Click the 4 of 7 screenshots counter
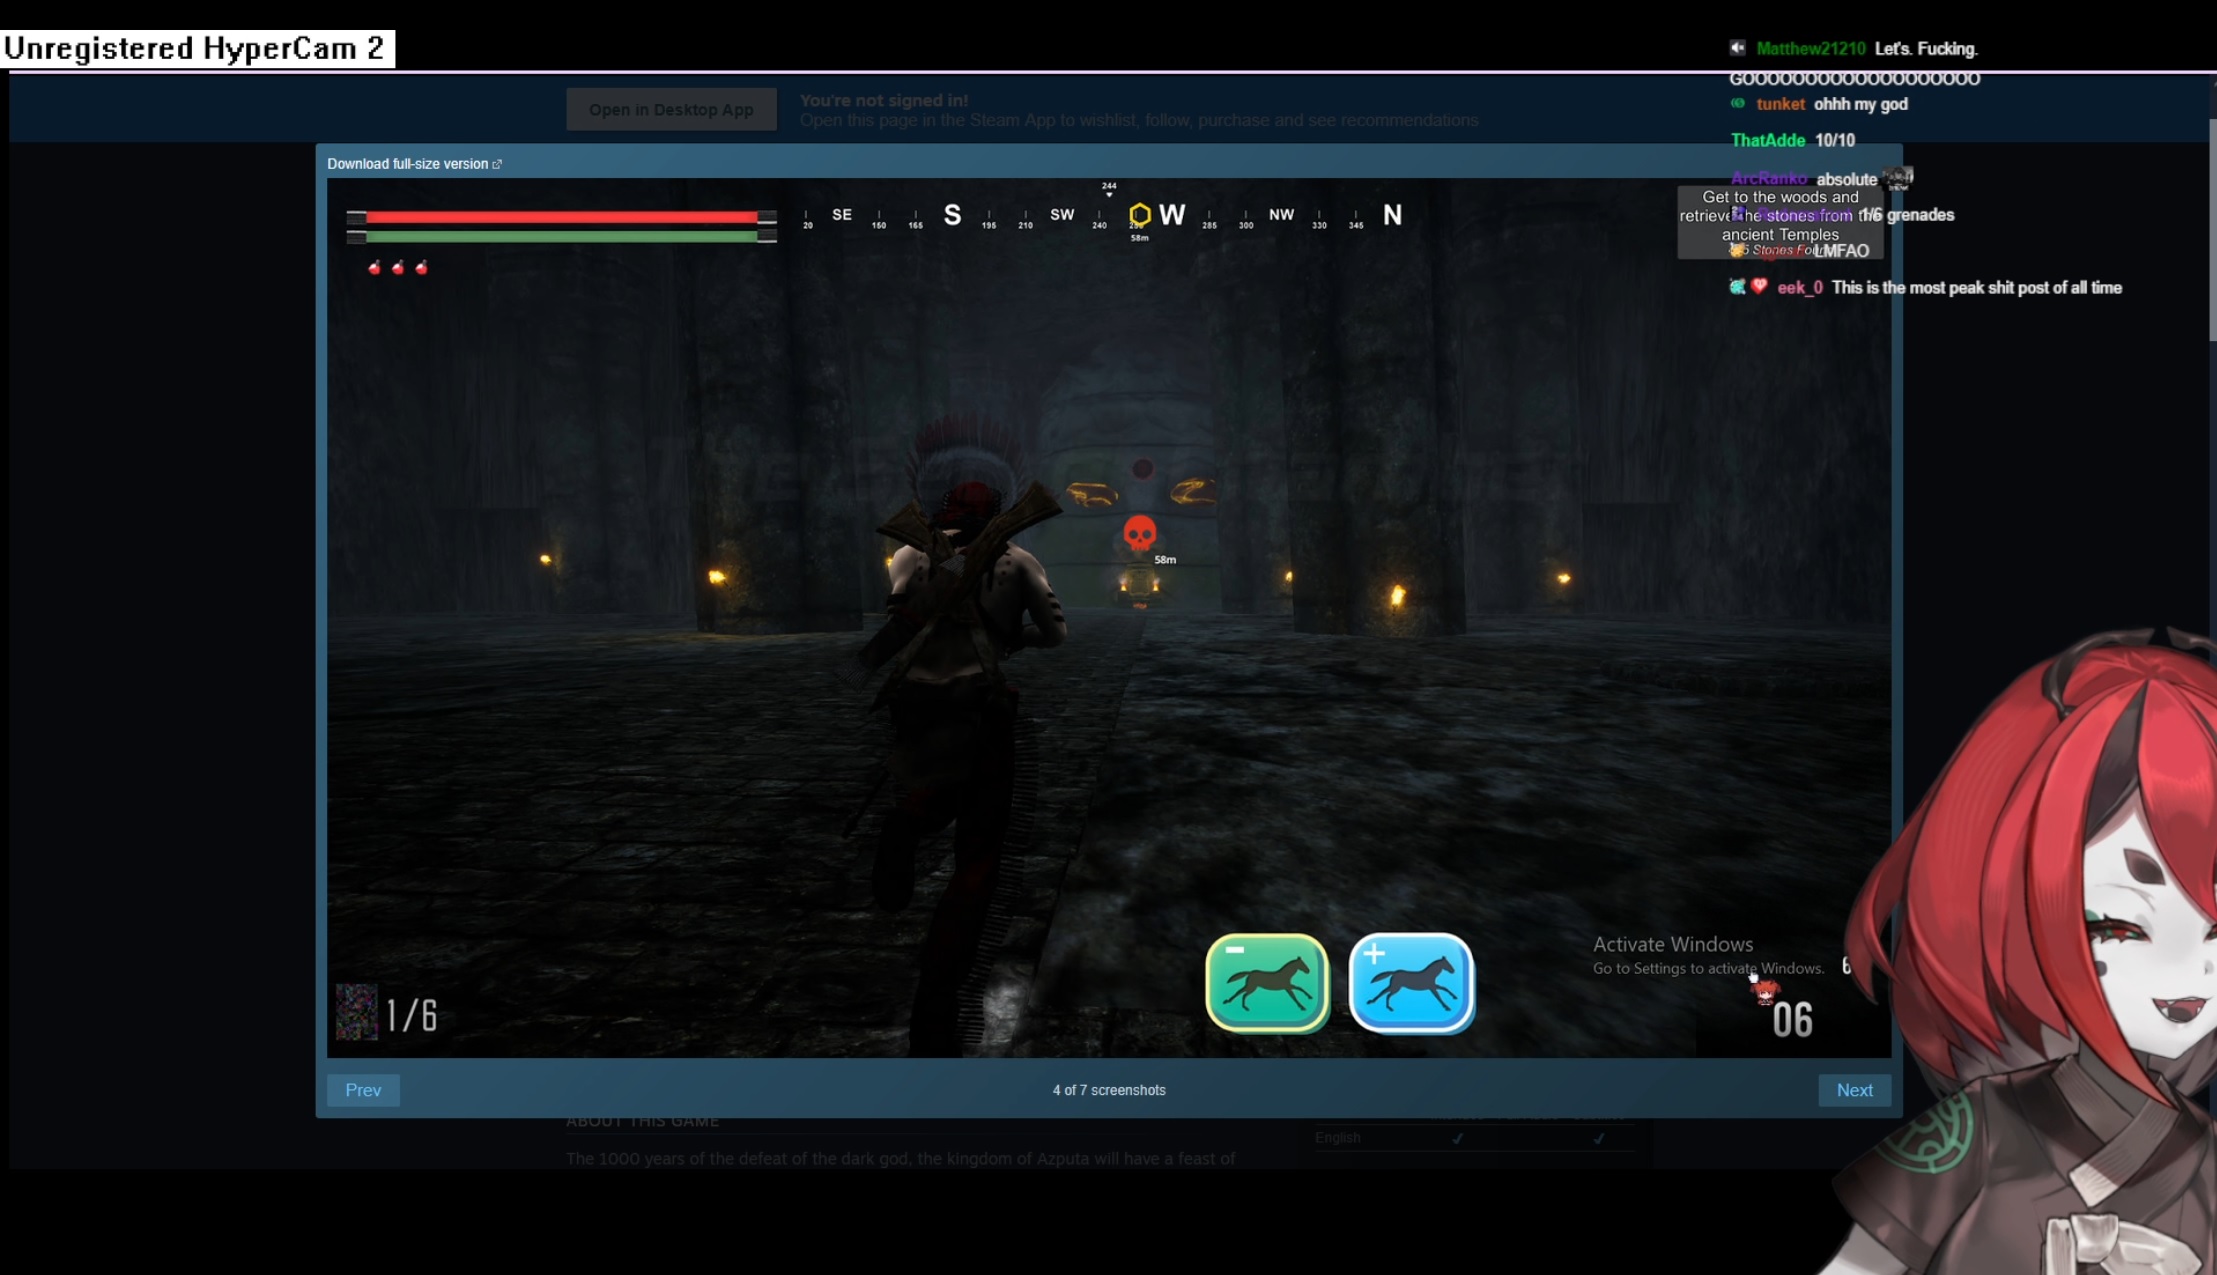2217x1275 pixels. [x=1108, y=1090]
